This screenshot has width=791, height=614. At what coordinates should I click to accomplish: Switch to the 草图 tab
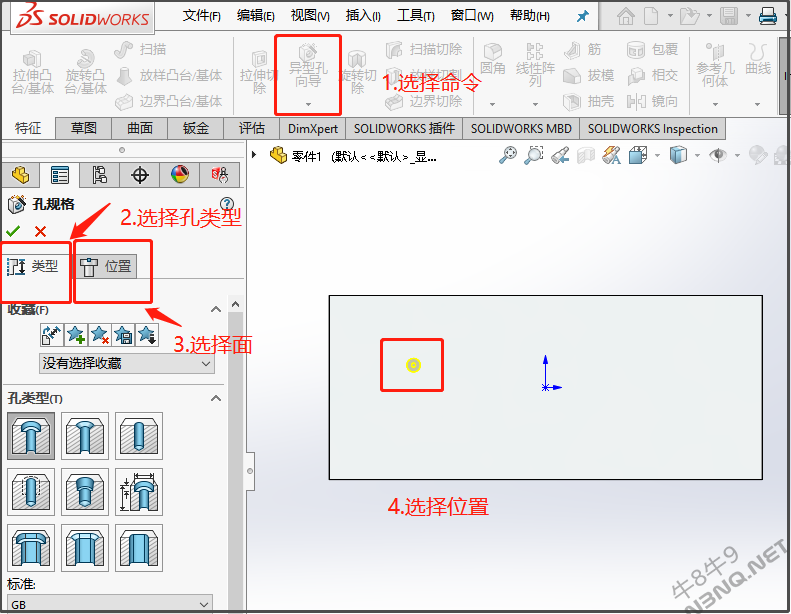84,128
